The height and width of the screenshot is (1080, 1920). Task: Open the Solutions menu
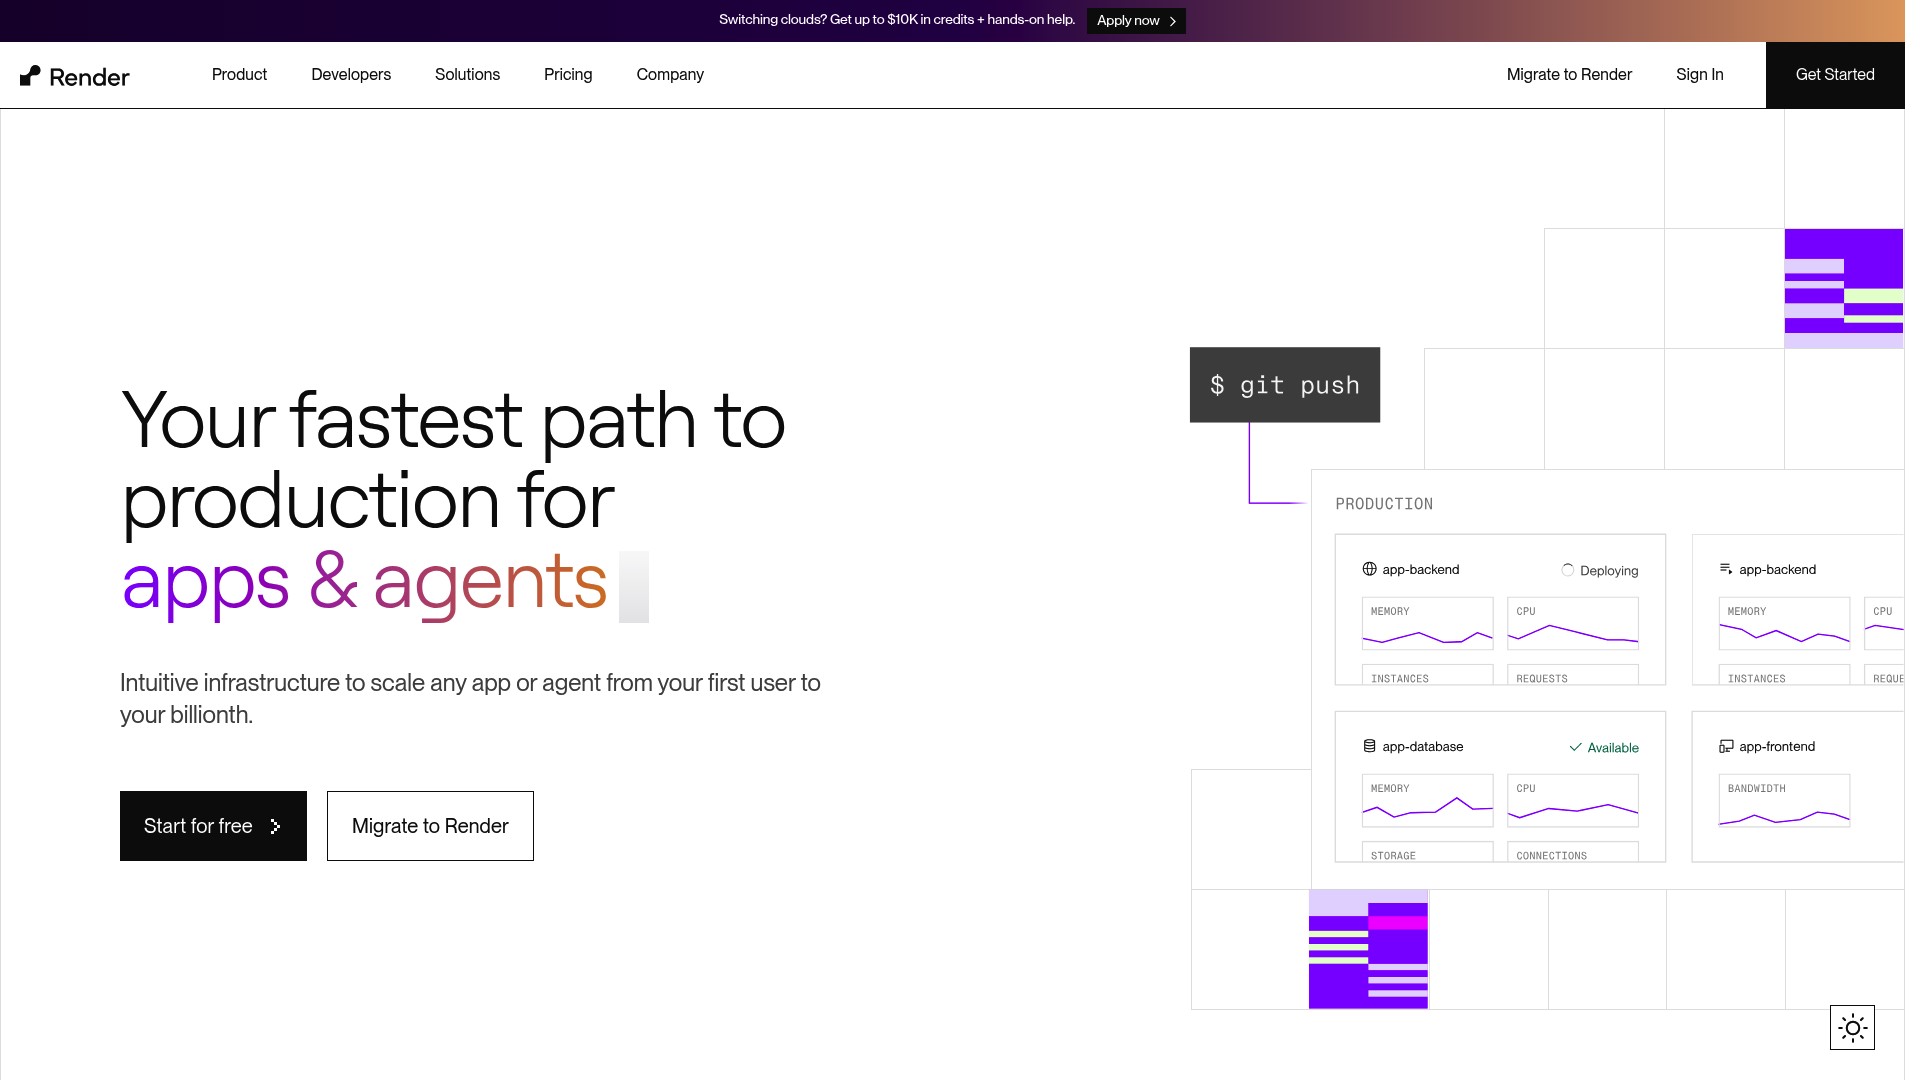[467, 75]
